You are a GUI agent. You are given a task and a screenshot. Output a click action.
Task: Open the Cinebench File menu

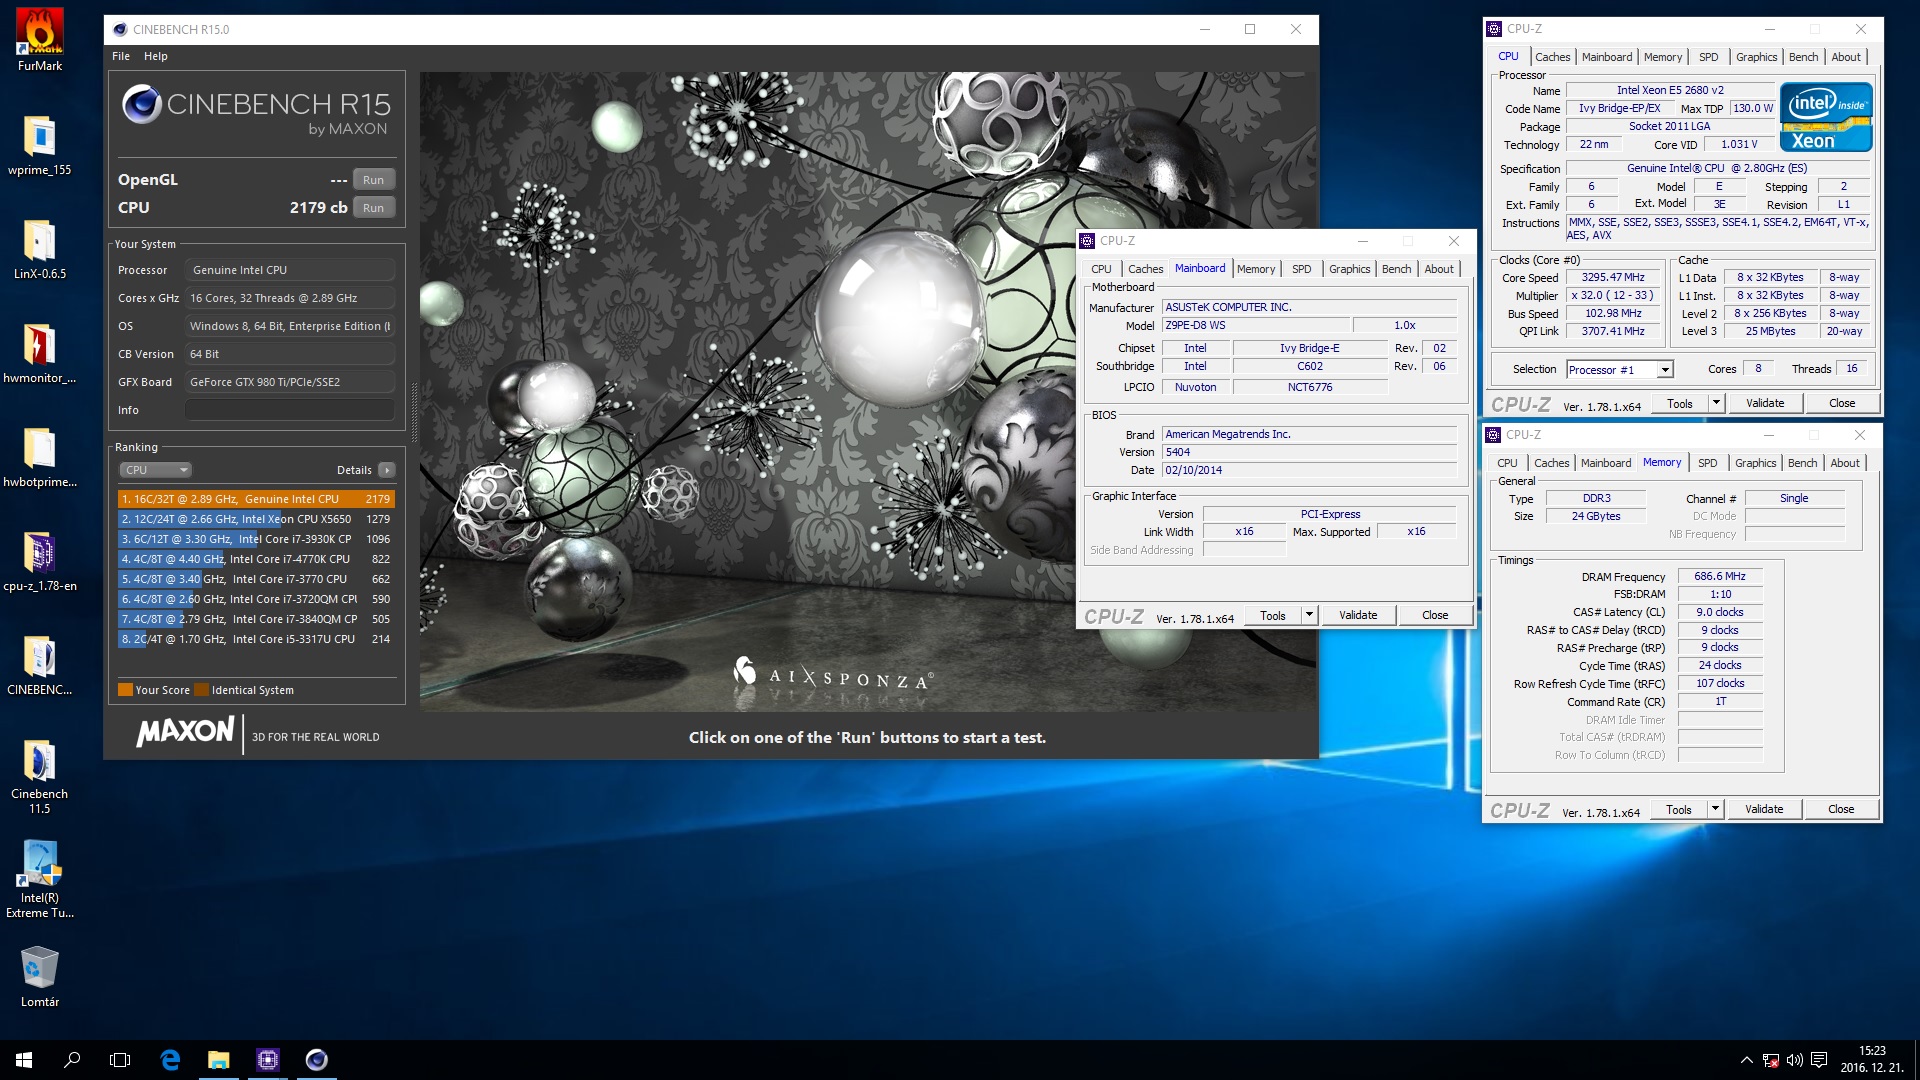point(121,56)
